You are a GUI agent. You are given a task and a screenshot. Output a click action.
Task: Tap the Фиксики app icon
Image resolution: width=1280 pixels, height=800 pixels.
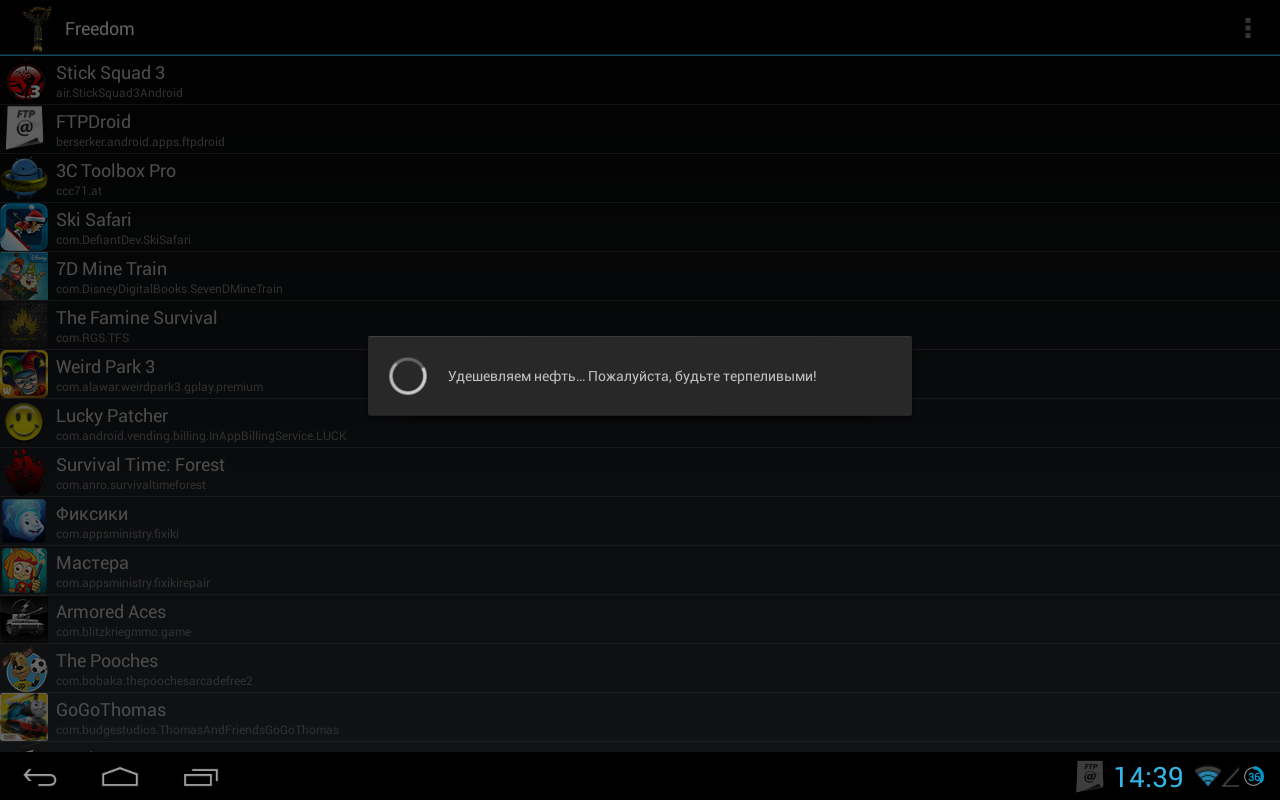point(24,522)
